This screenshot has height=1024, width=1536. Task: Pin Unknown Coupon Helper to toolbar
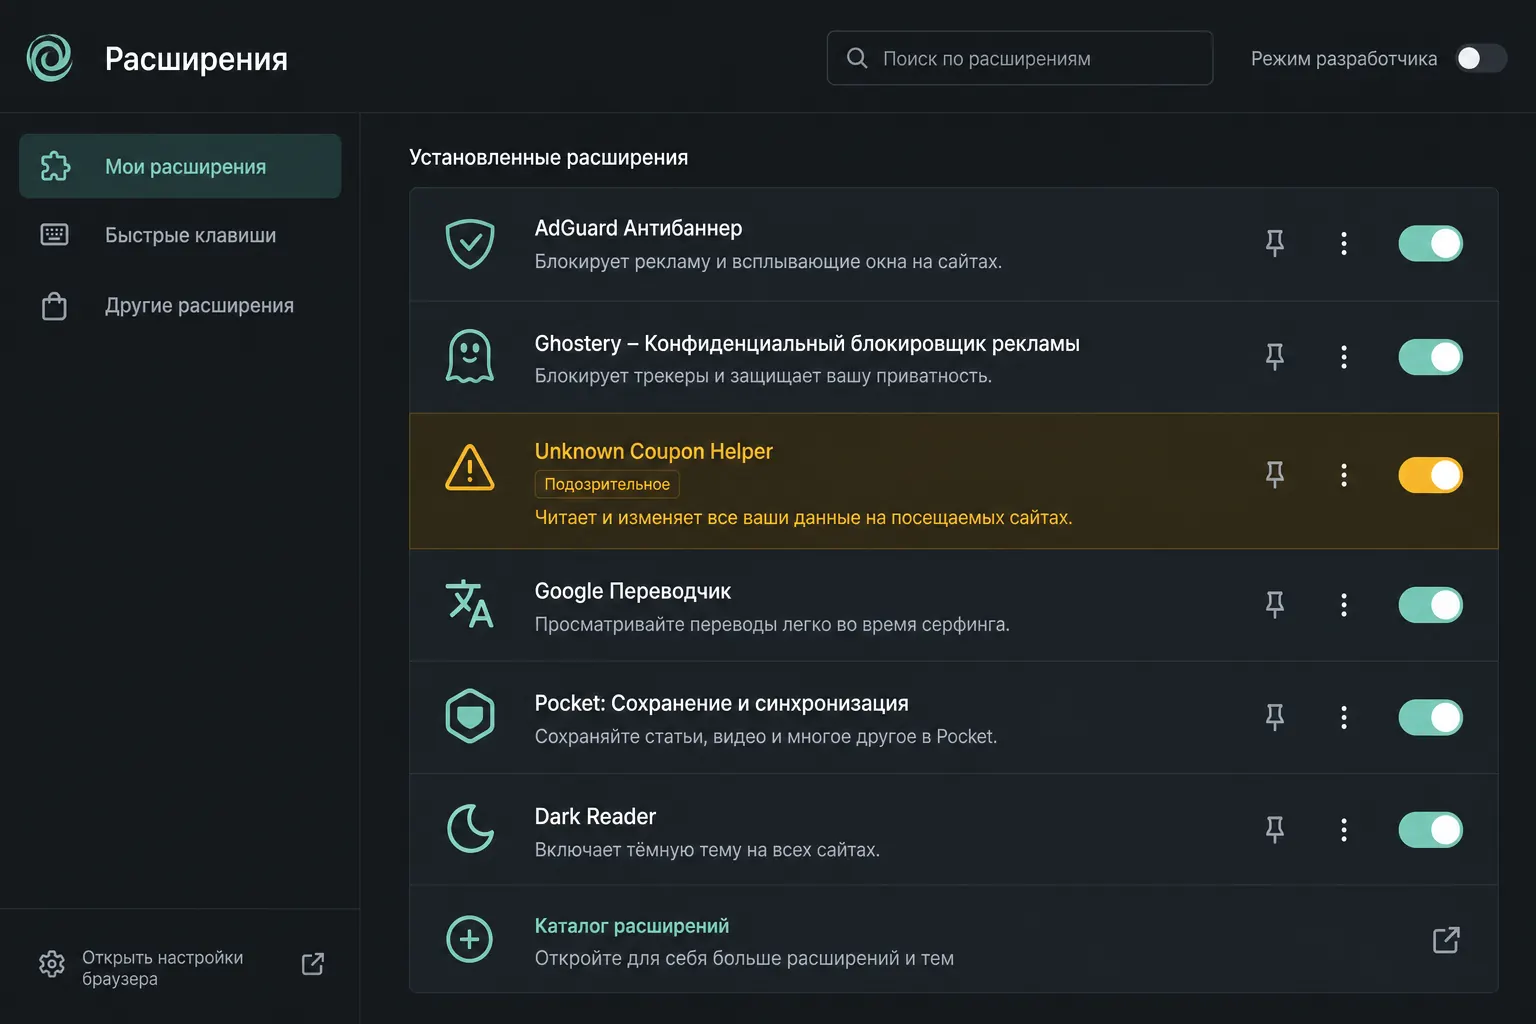(1275, 475)
